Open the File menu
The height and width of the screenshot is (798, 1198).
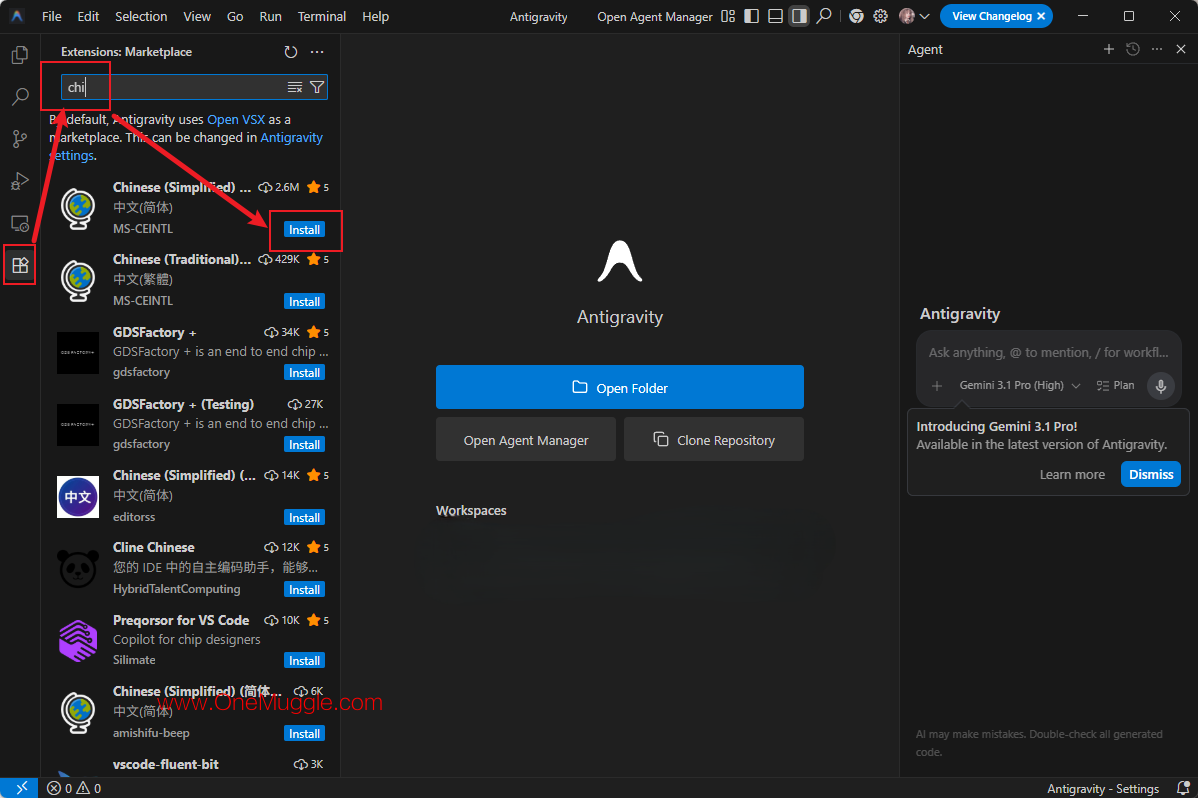coord(52,16)
